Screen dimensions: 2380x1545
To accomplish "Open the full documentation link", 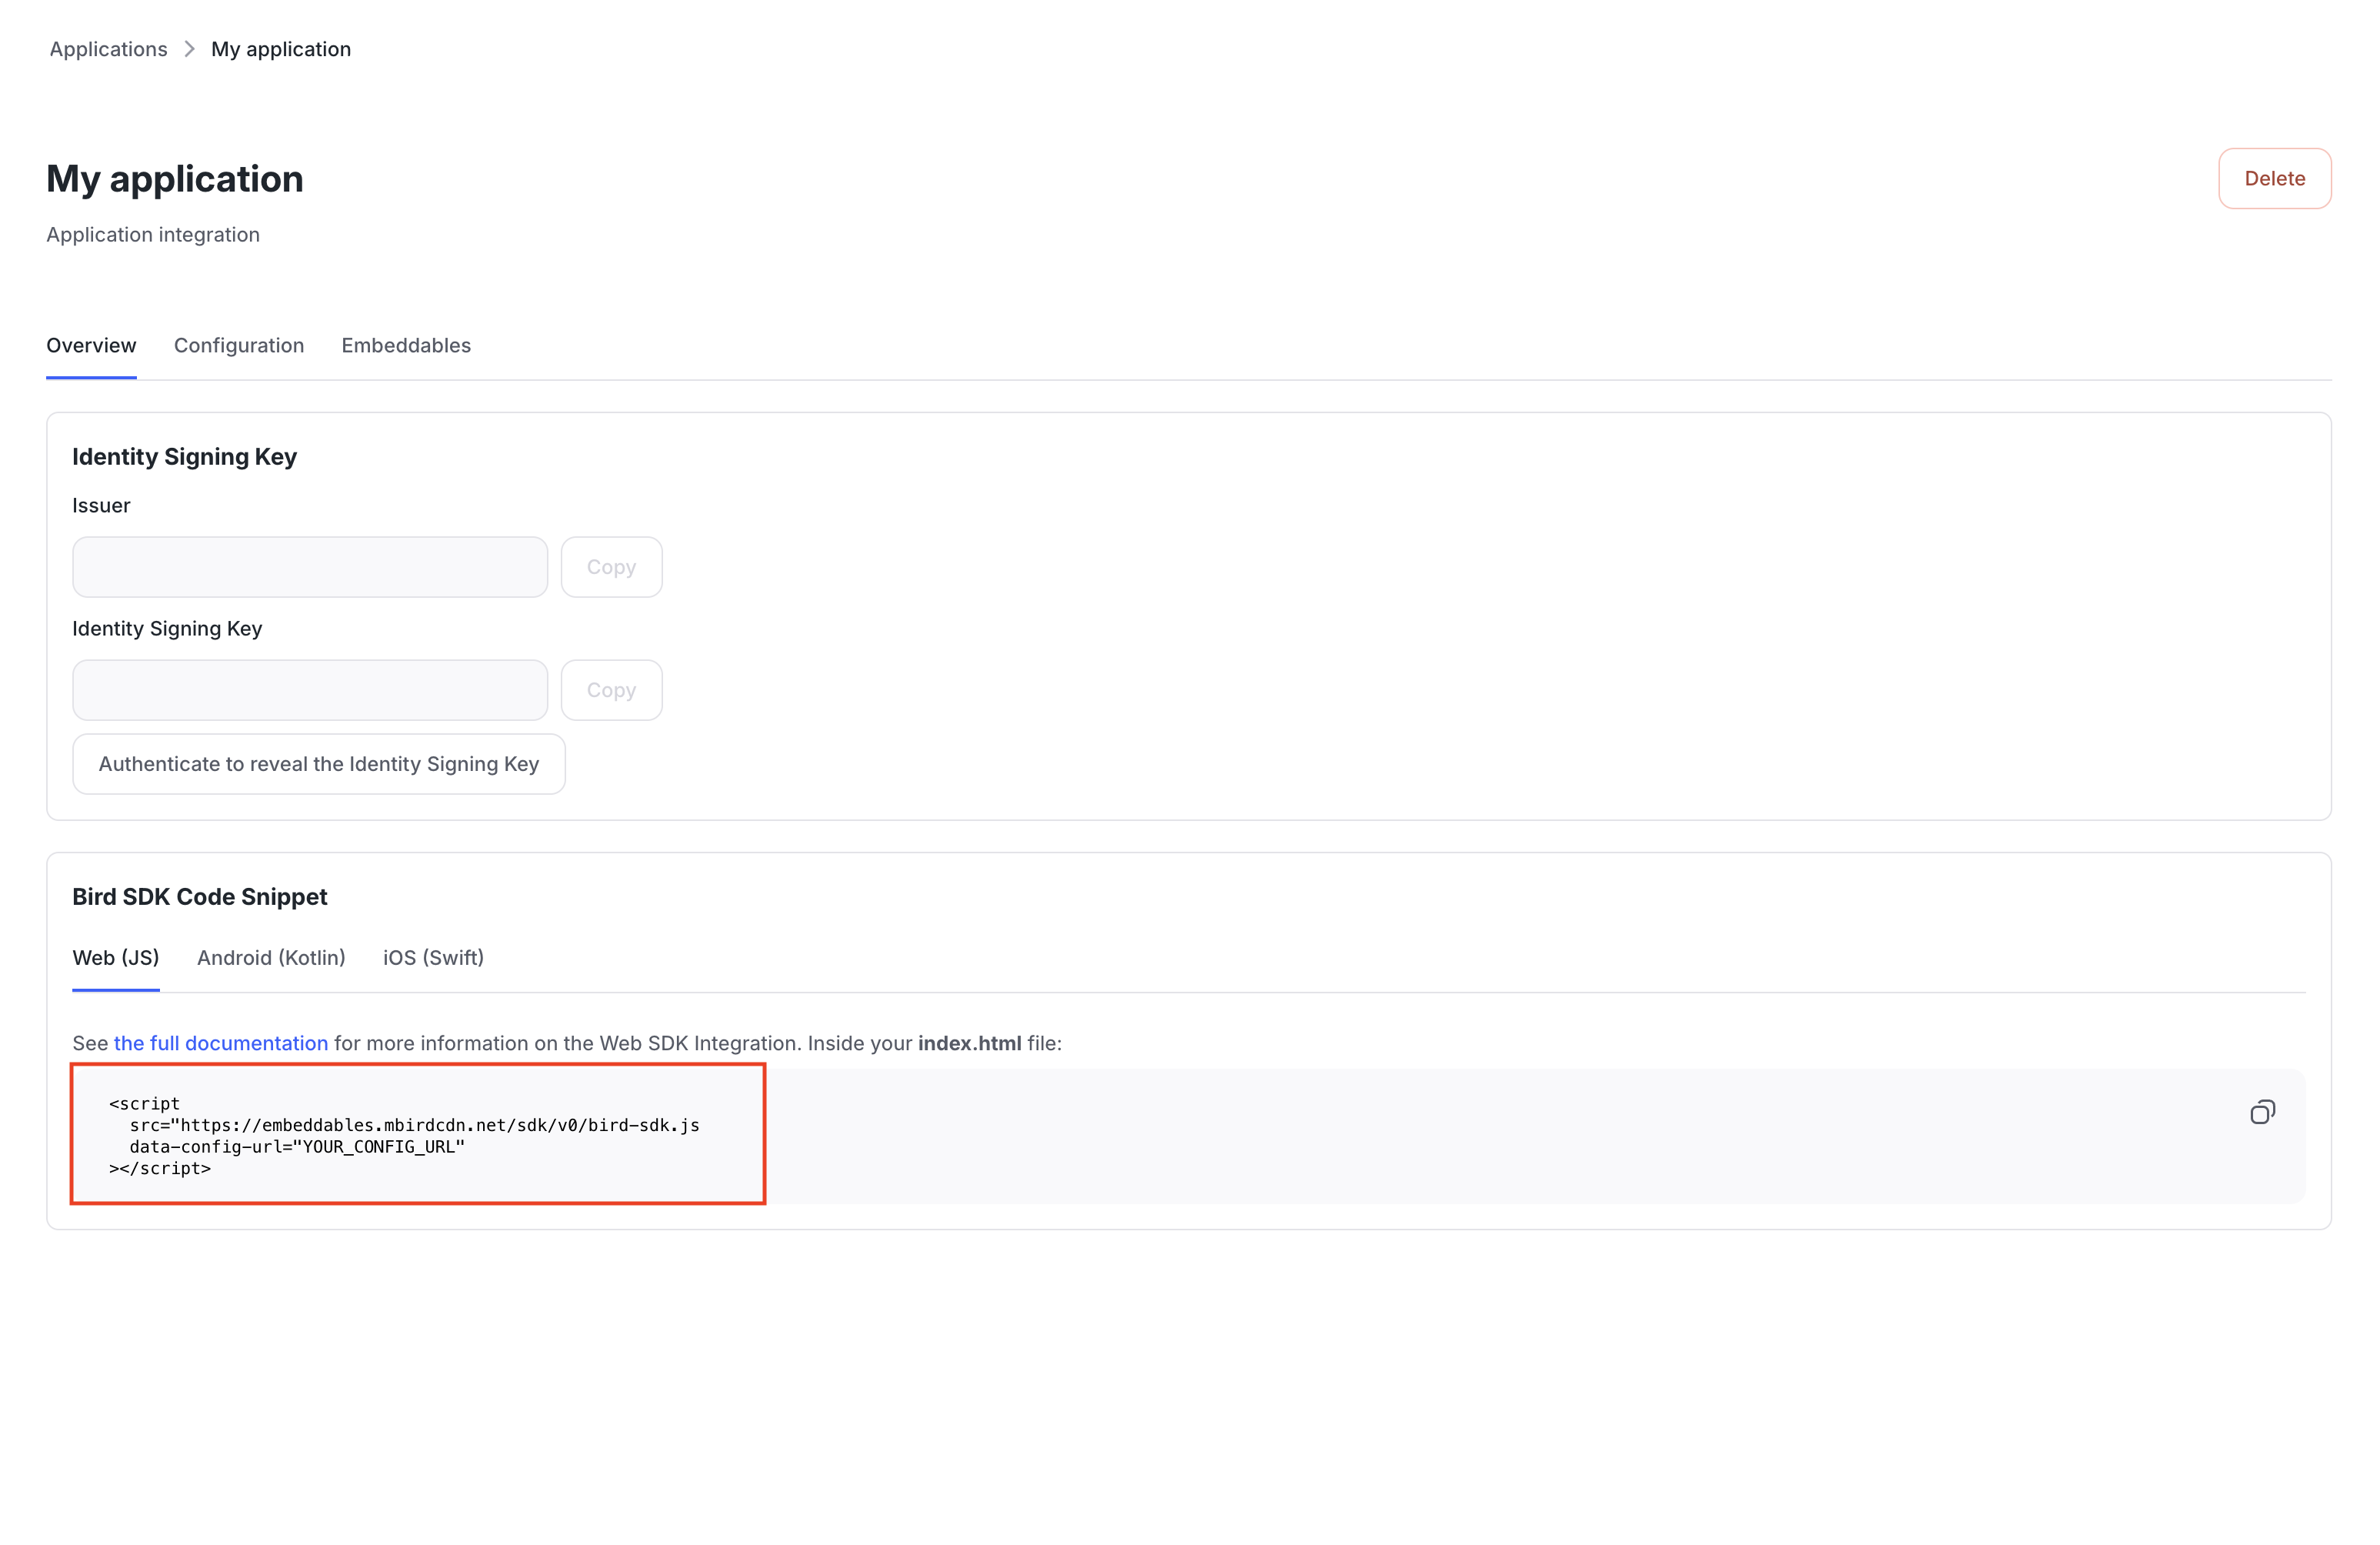I will [220, 1043].
